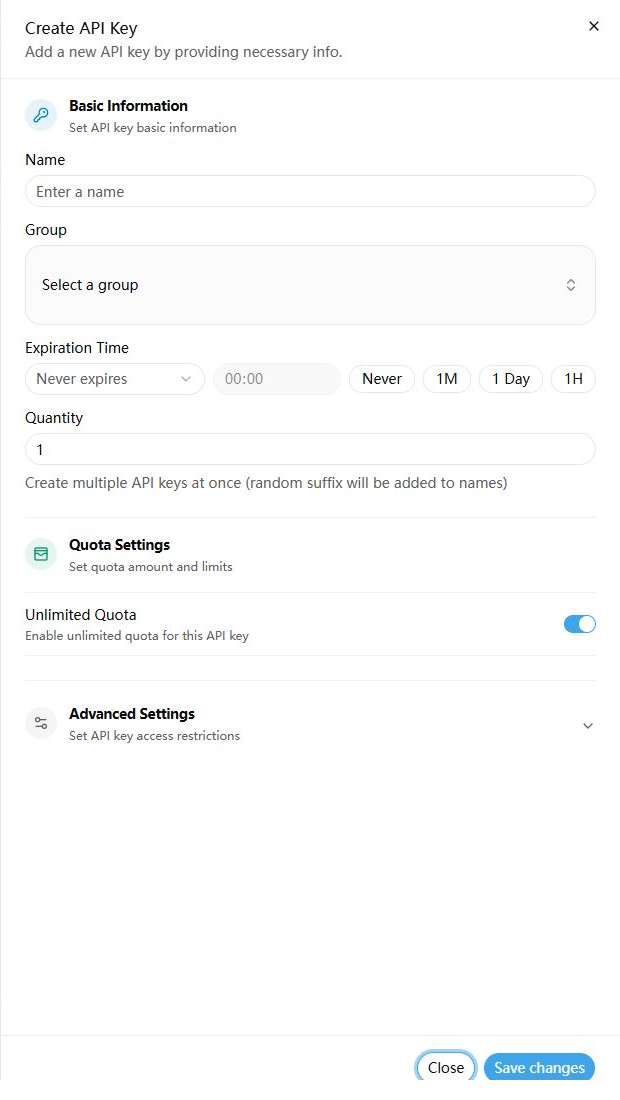Click the Quota Settings heading
The image size is (620, 1100).
119,544
